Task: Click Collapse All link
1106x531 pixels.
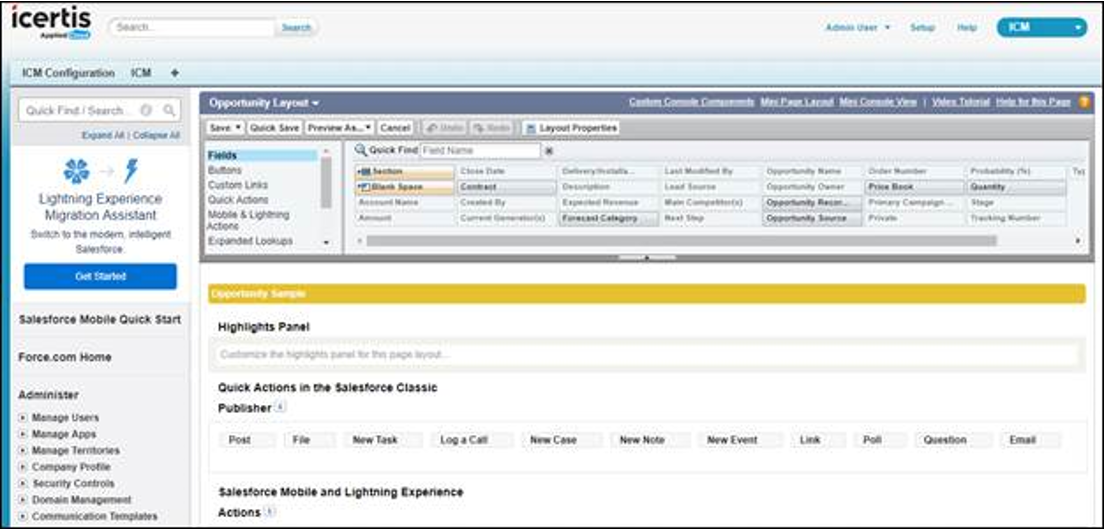Action: [157, 135]
